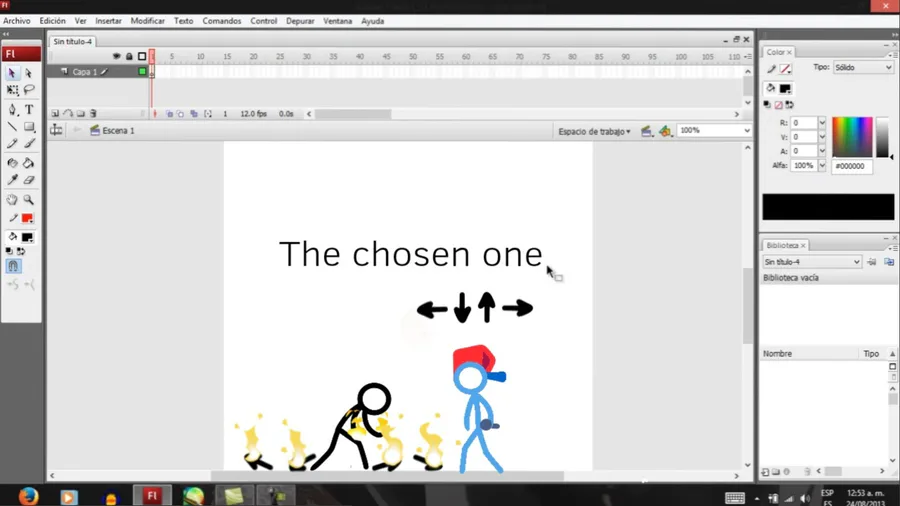Swap colors in the Color panel
This screenshot has width=900, height=506.
(790, 105)
